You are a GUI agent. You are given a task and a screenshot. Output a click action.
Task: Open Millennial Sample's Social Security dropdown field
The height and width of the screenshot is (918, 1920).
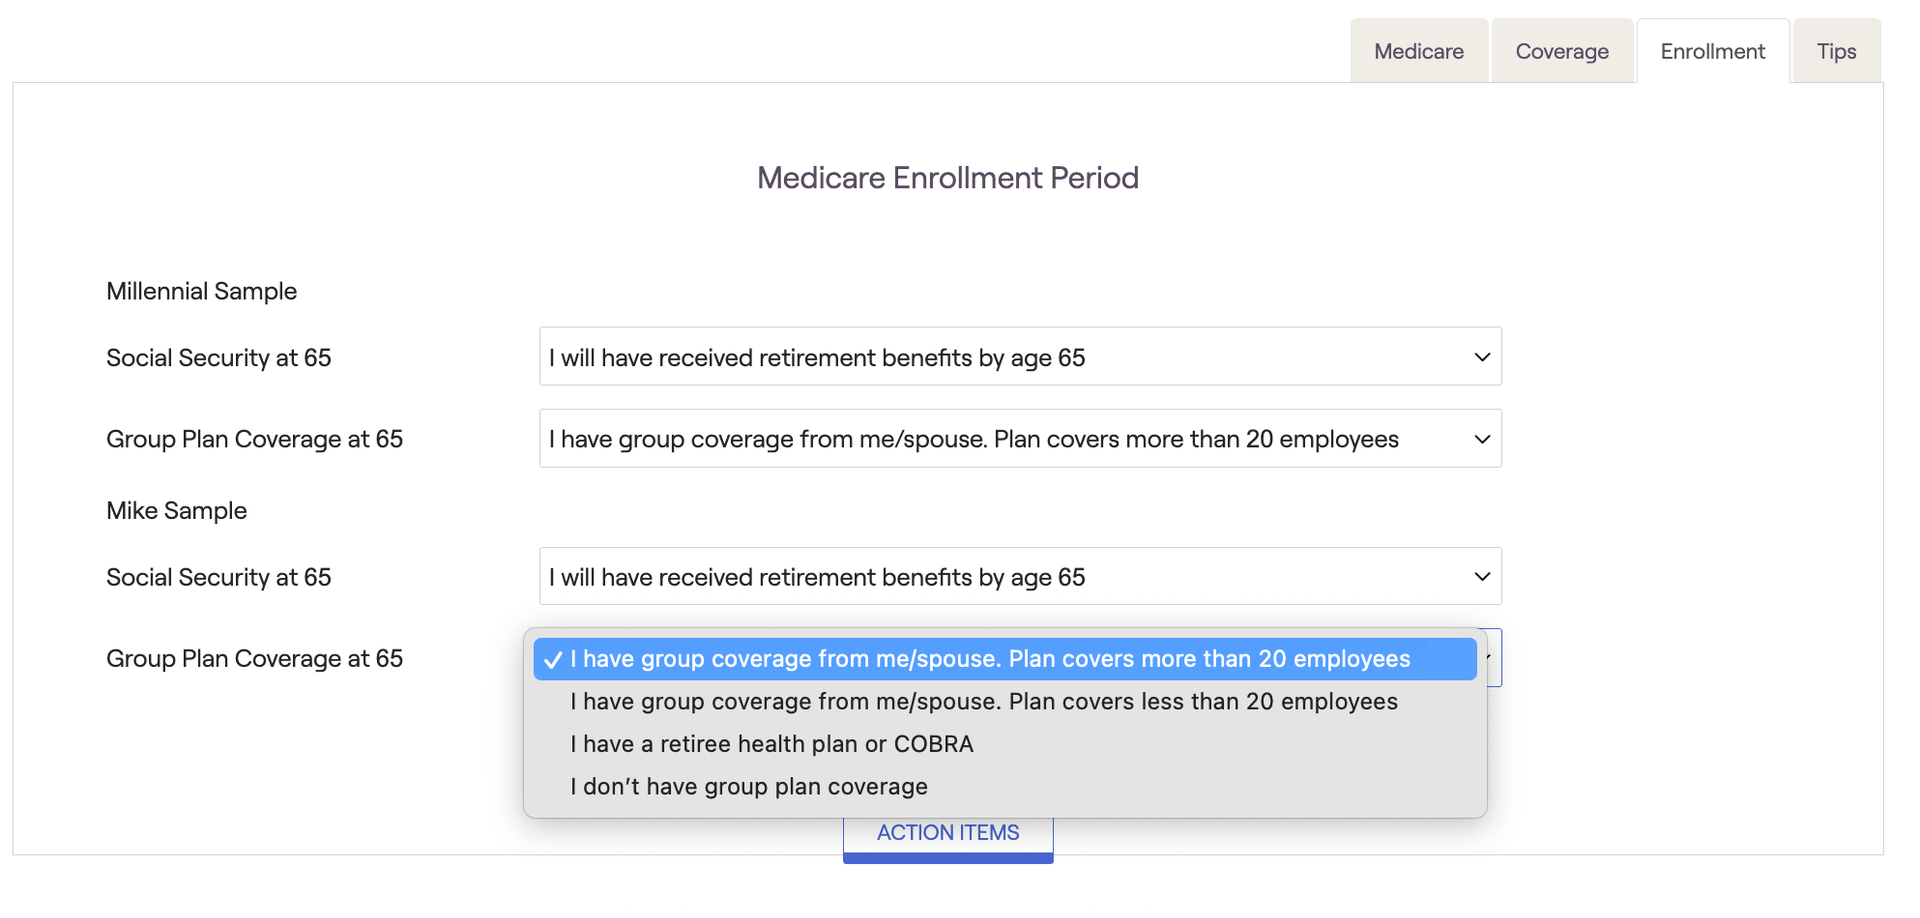click(1020, 357)
